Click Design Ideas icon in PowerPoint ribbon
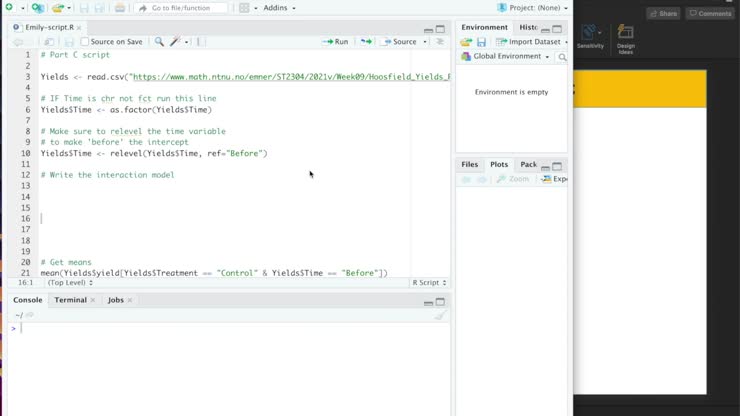This screenshot has width=740, height=416. tap(625, 39)
